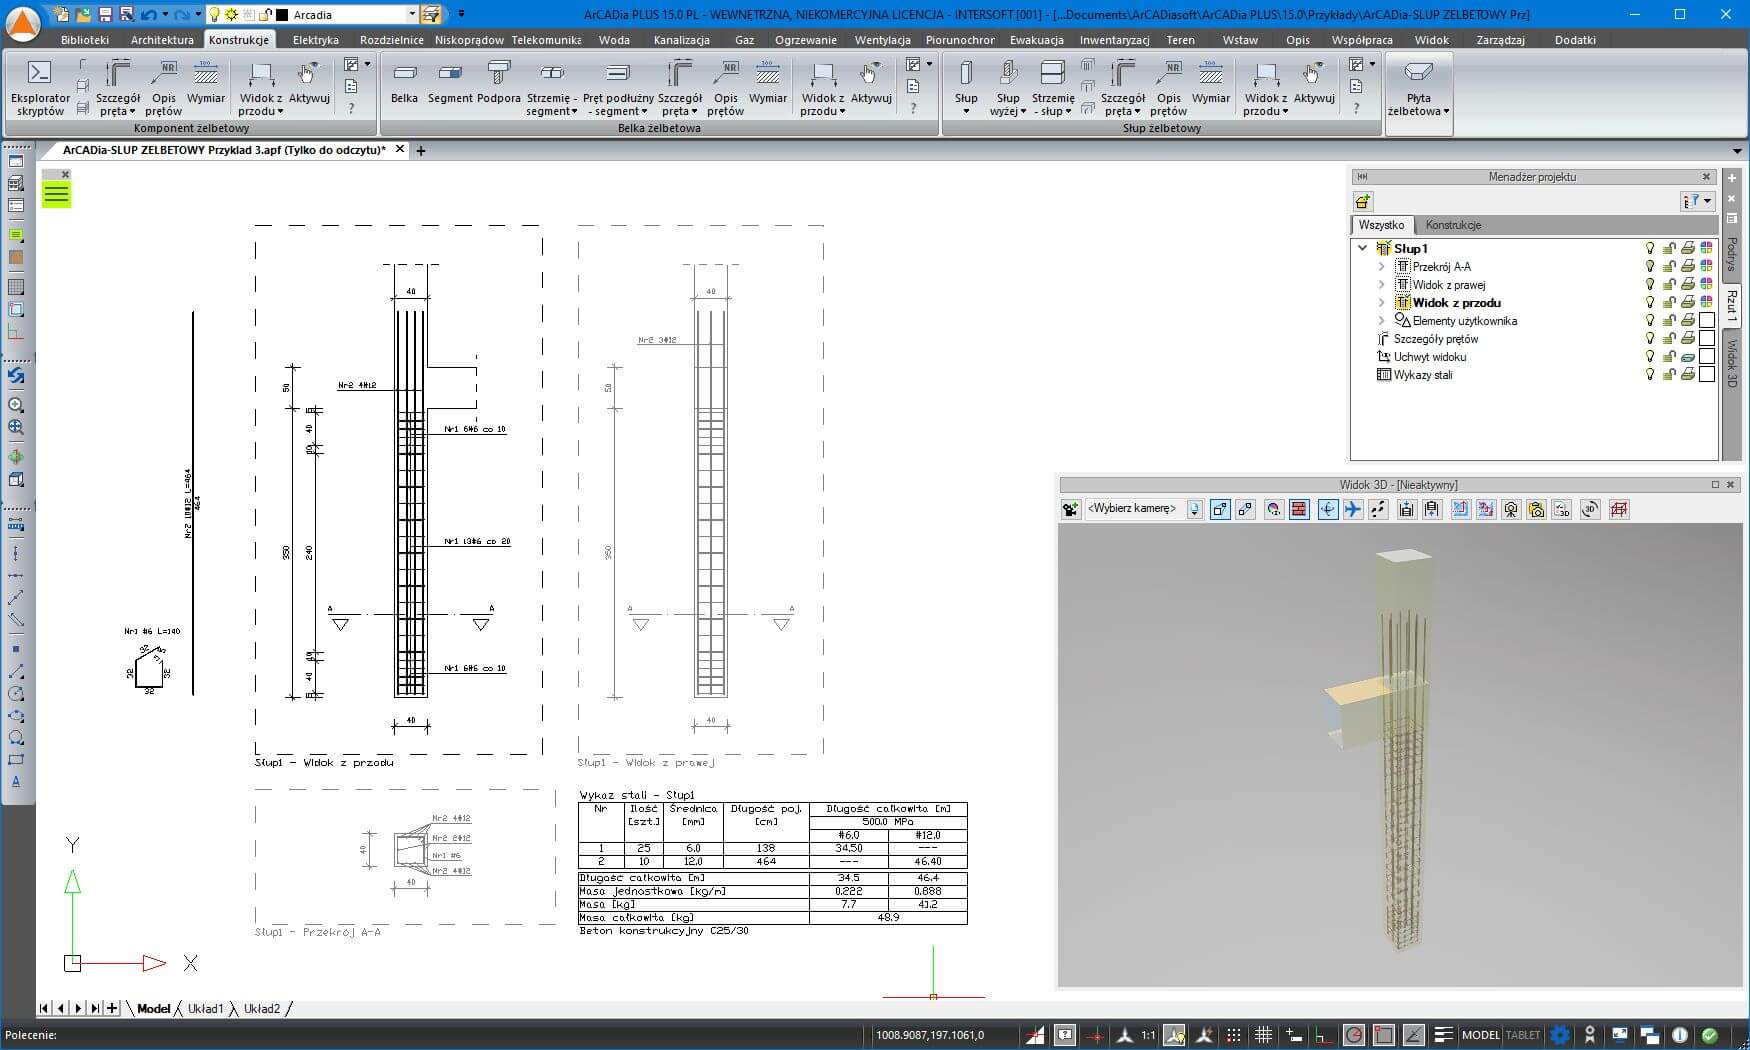Click add-building icon in Menadżer projektu

1363,201
